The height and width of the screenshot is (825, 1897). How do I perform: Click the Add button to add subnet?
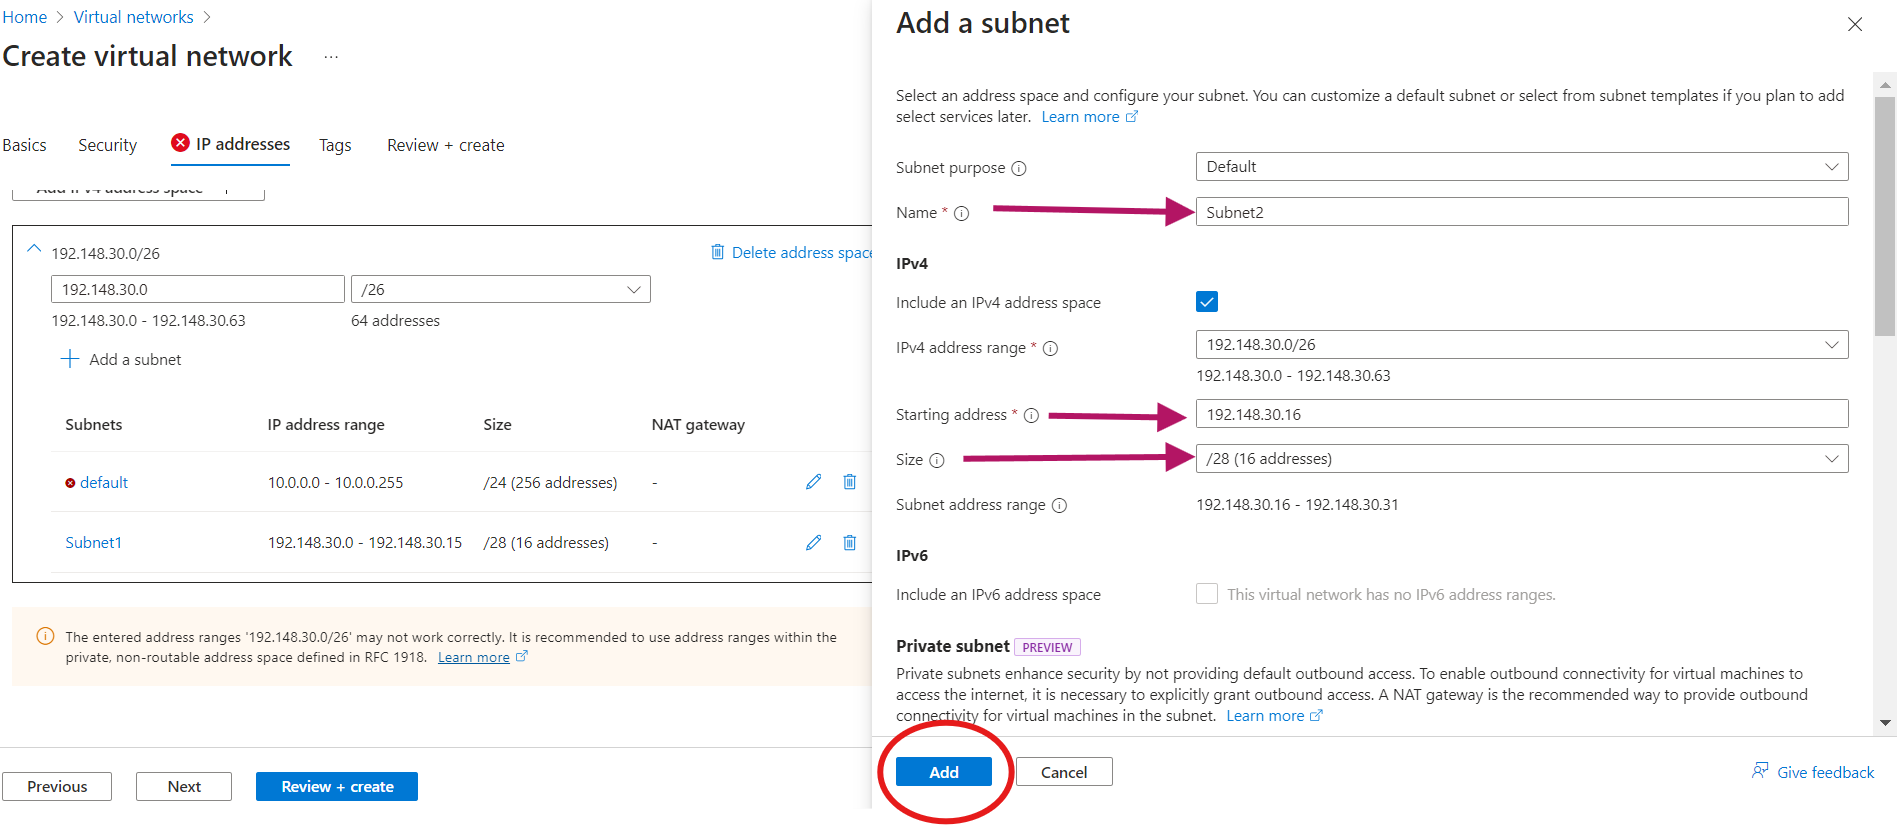(943, 772)
